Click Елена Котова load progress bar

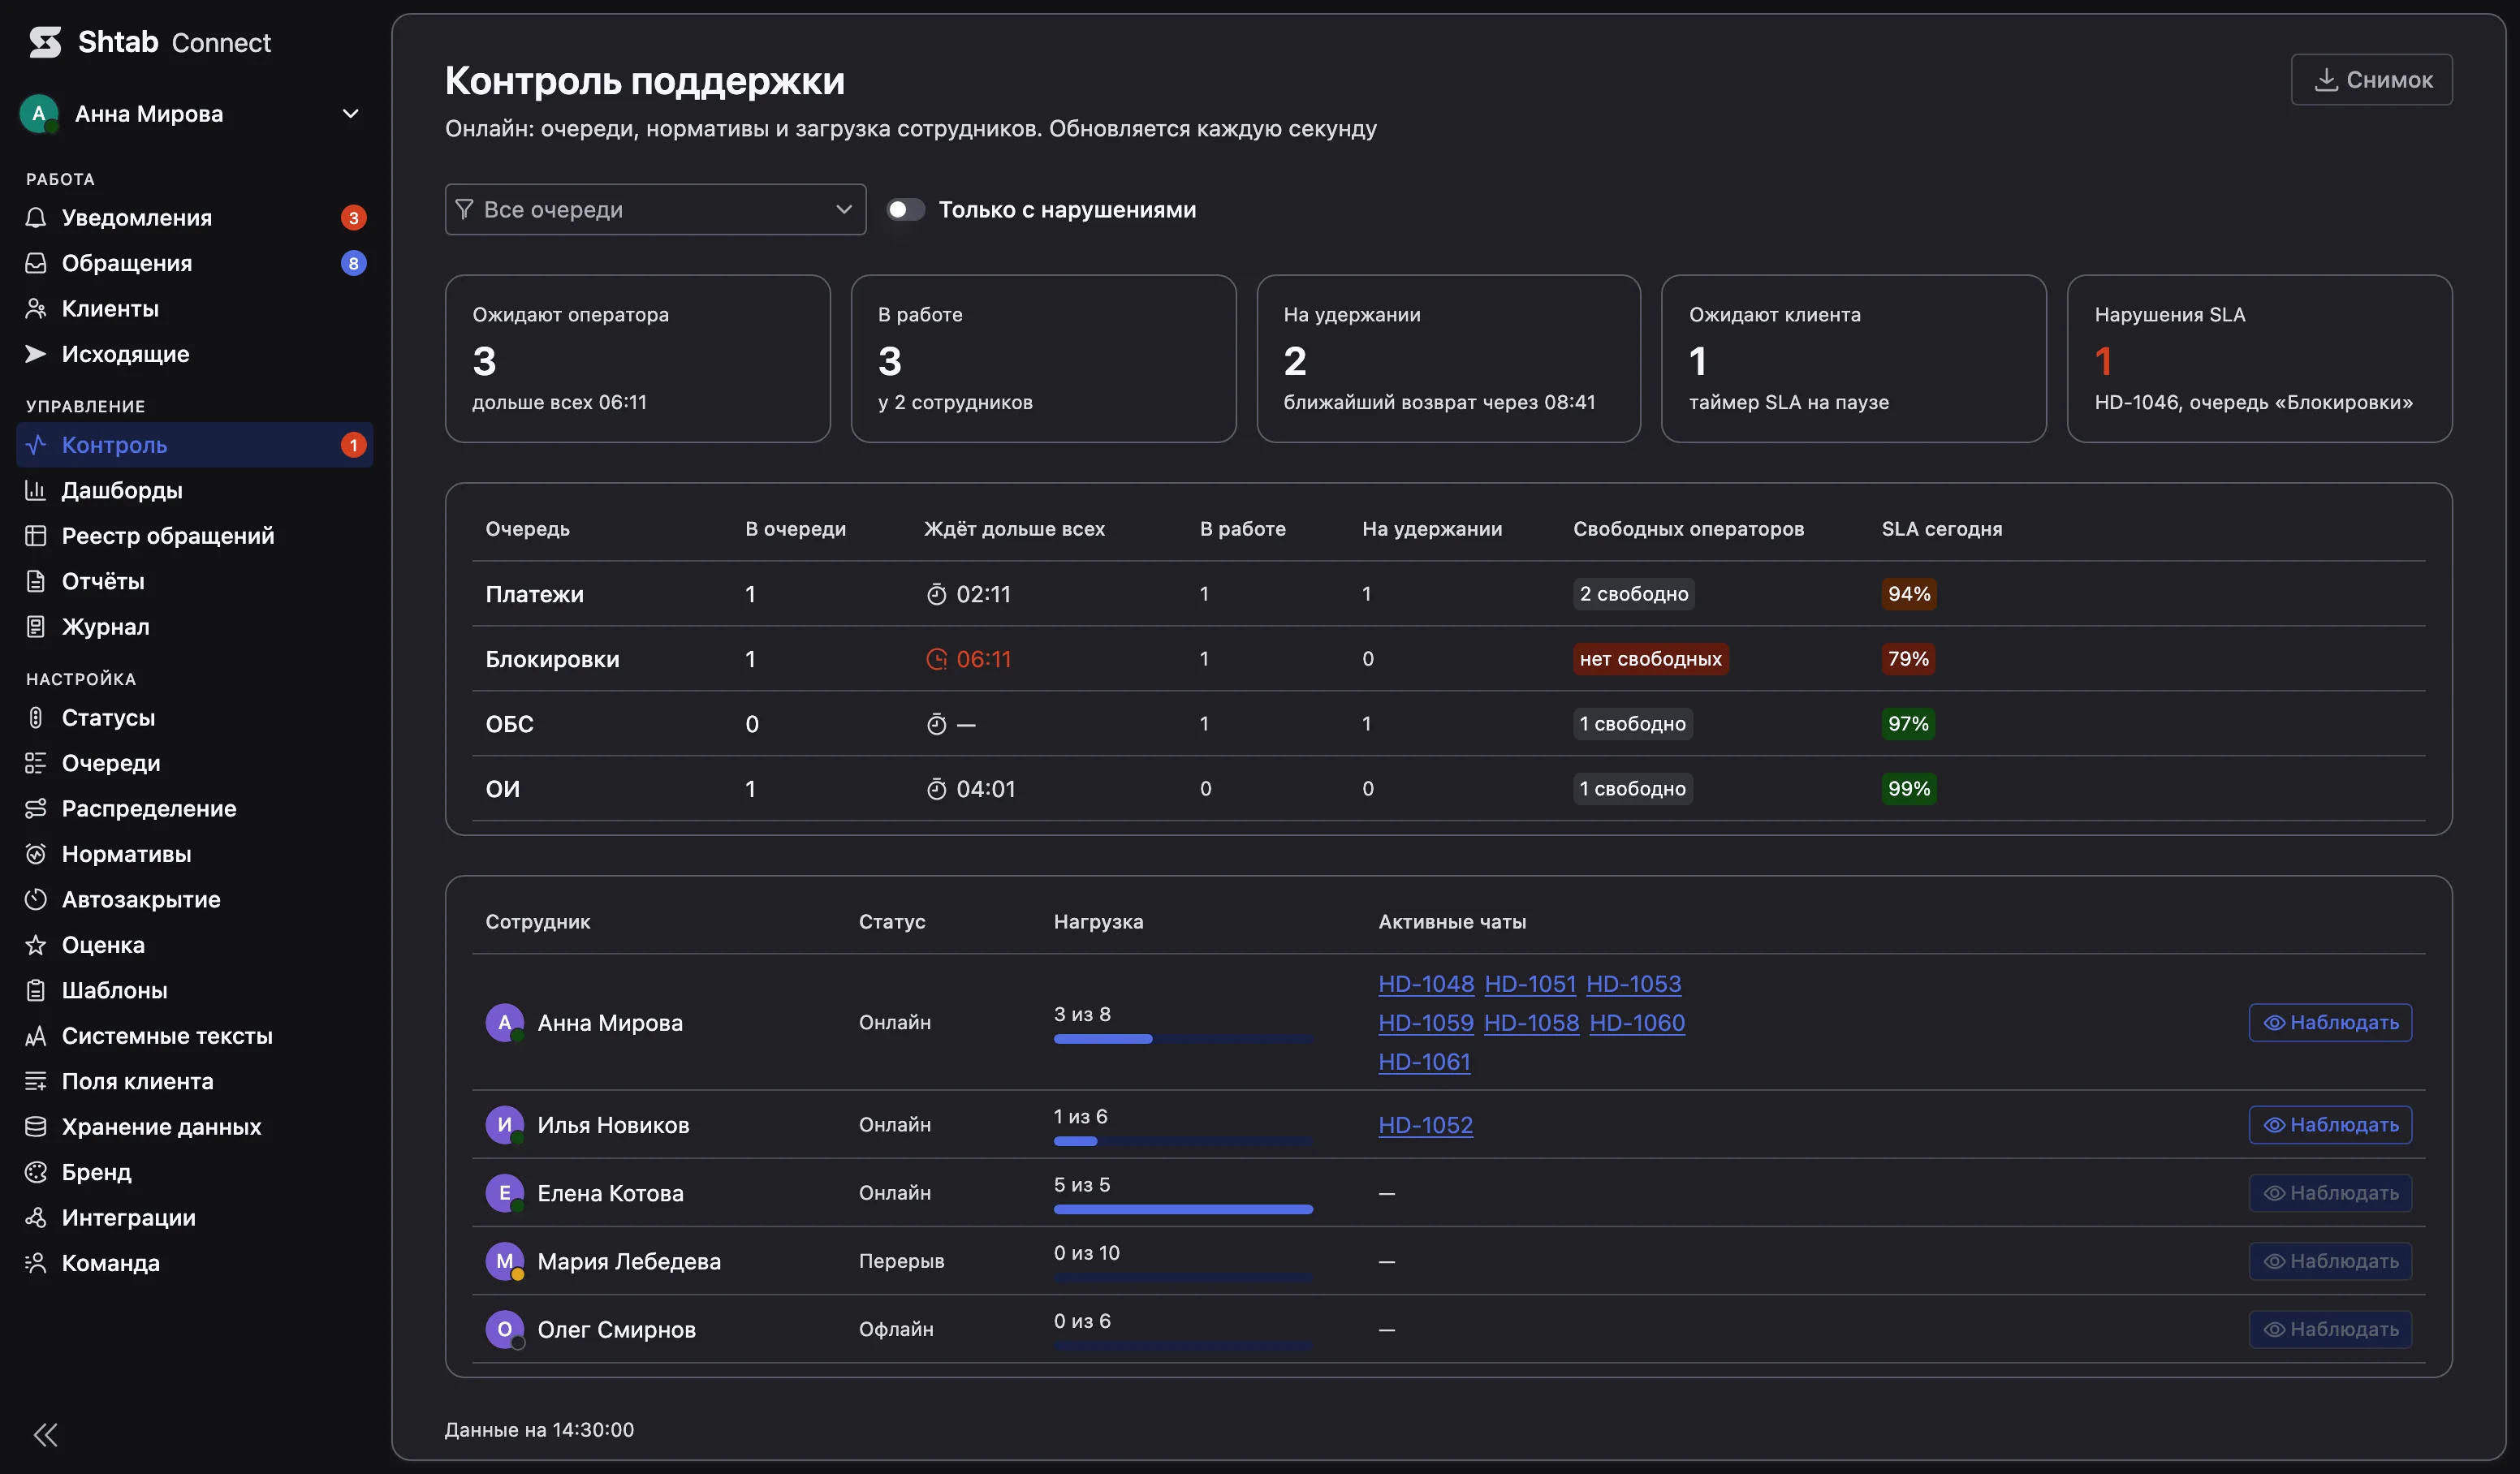pyautogui.click(x=1183, y=1210)
